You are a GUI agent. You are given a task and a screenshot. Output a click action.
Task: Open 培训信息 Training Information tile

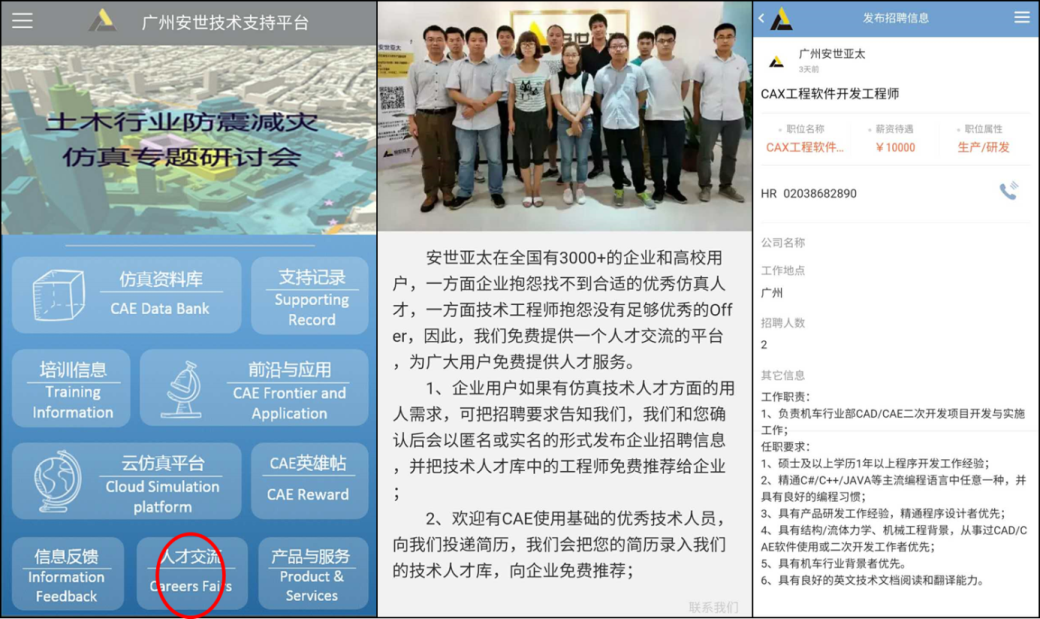[x=71, y=388]
